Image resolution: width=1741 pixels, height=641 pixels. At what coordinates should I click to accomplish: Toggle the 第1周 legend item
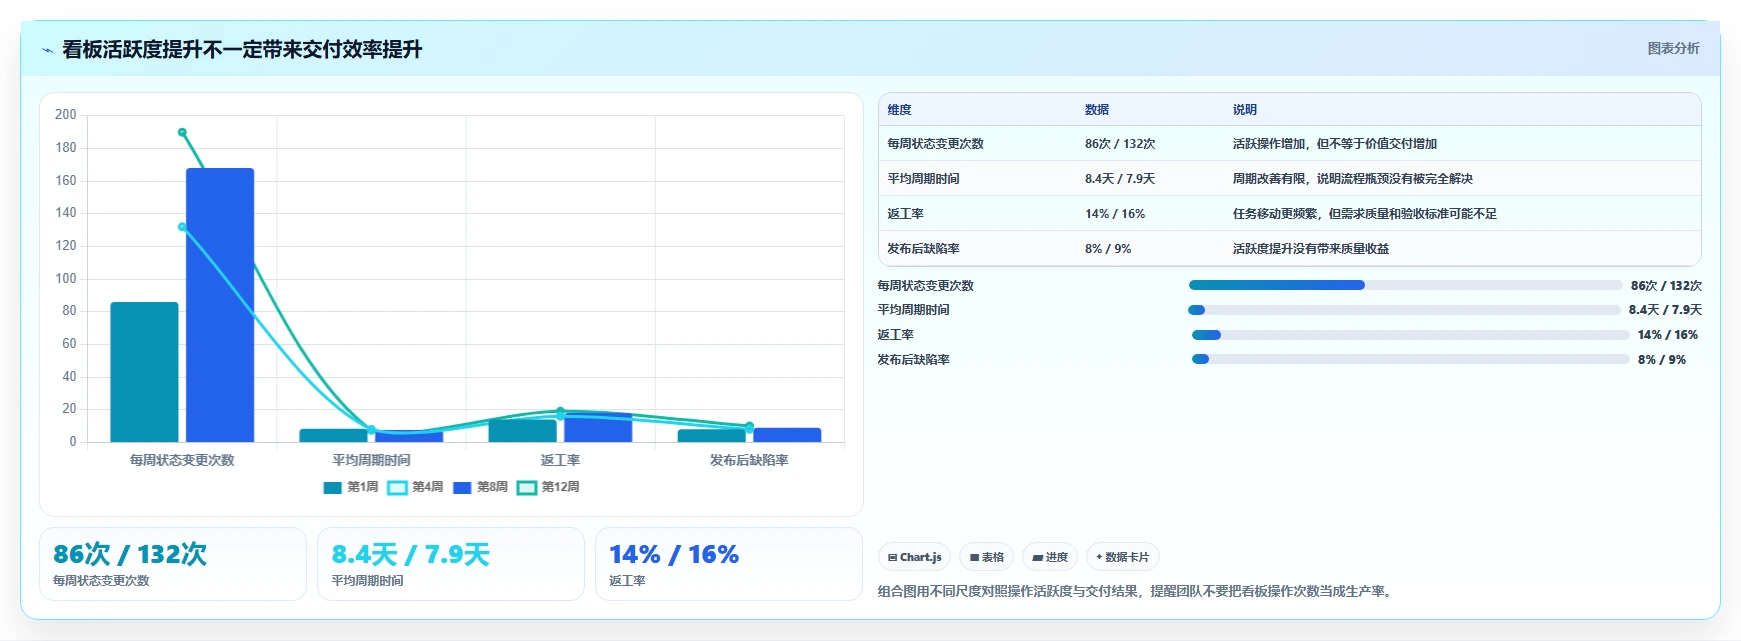tap(351, 487)
